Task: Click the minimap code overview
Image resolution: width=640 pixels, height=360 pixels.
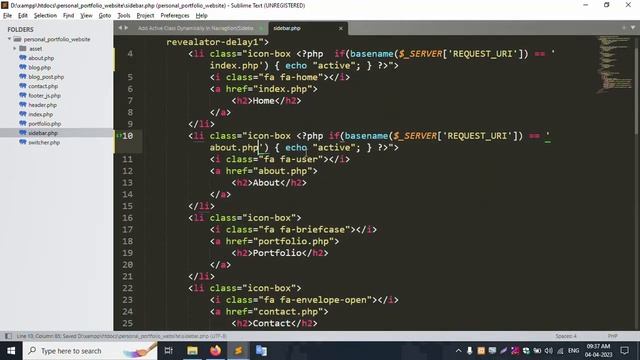Action: 614,65
